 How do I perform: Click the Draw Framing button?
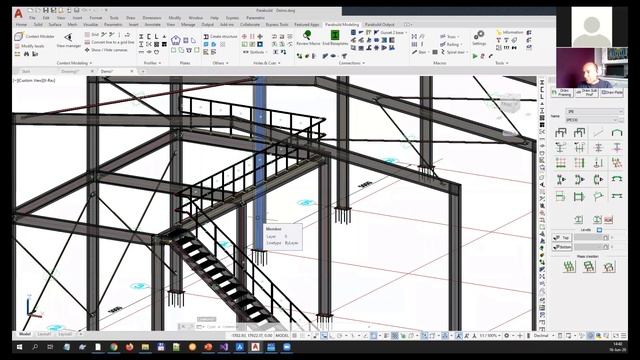(x=562, y=93)
